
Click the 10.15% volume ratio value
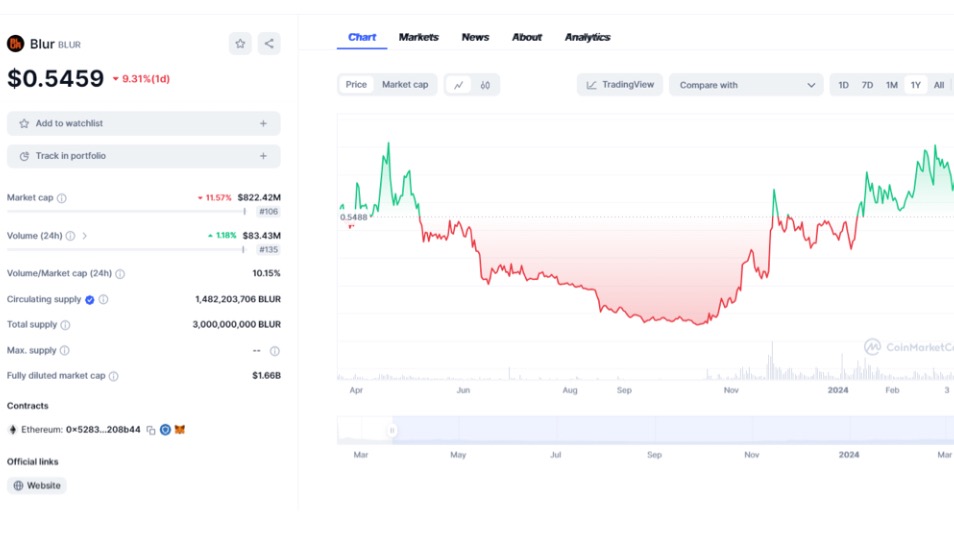266,273
